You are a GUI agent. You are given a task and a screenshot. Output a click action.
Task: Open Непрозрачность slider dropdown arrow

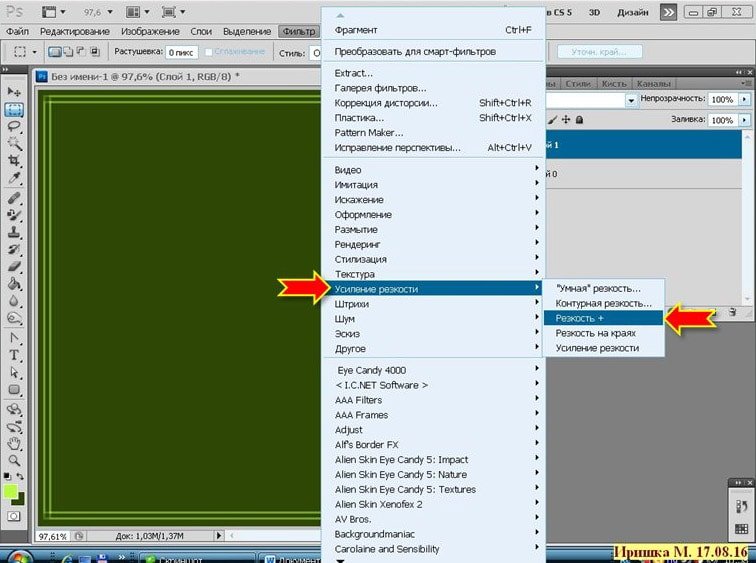pos(744,100)
